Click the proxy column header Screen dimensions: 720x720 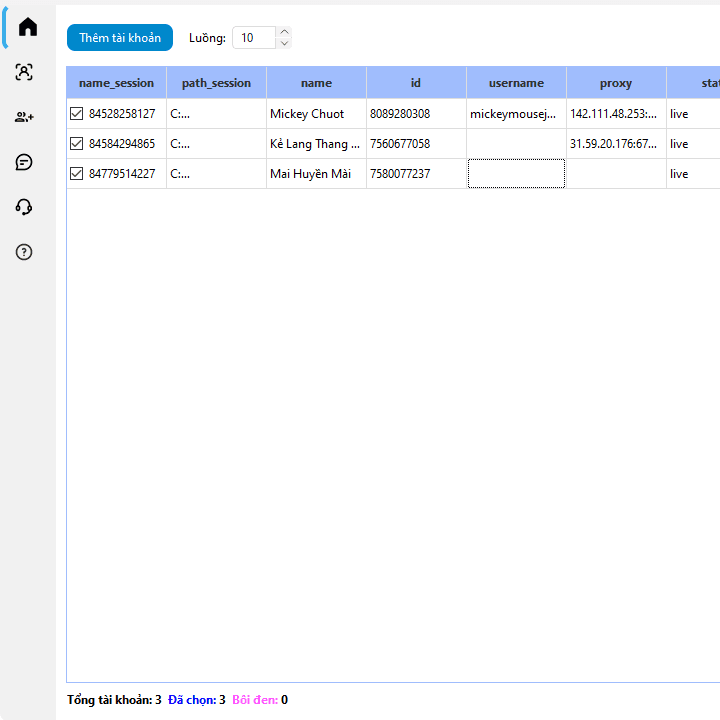coord(616,83)
